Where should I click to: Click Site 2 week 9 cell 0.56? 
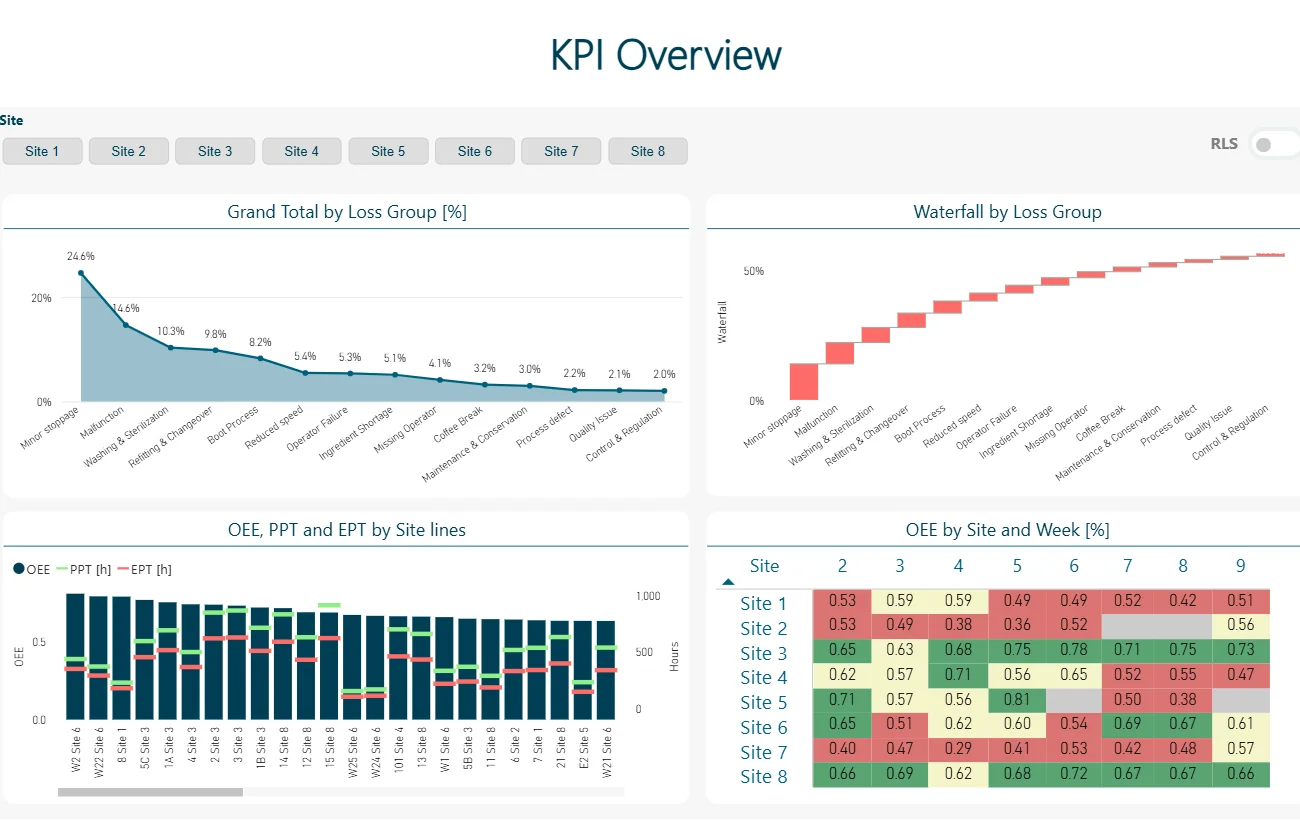tap(1240, 626)
